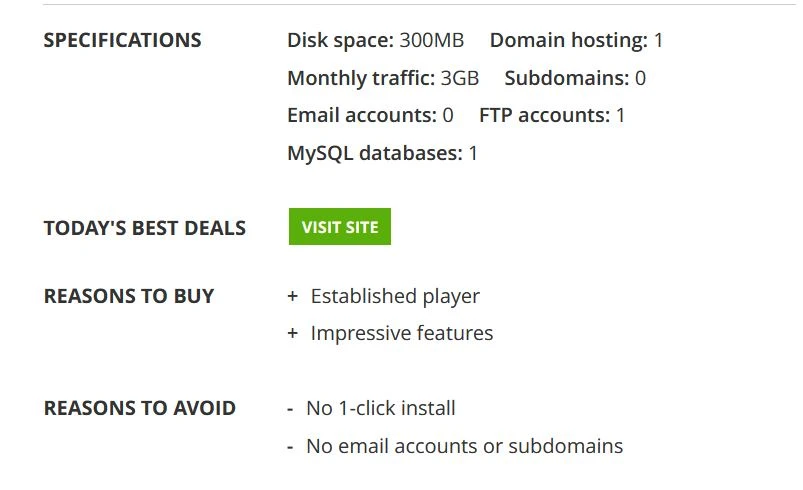Click the FTP accounts: 1 specification
The image size is (803, 490).
pyautogui.click(x=552, y=115)
